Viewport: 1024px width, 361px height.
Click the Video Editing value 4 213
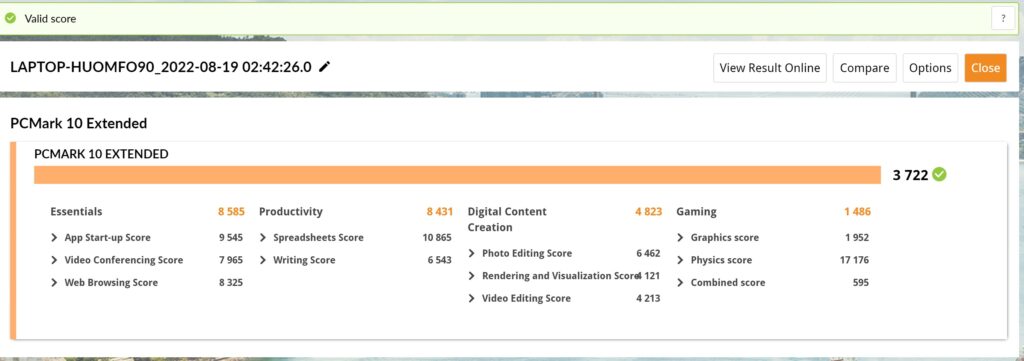point(648,298)
